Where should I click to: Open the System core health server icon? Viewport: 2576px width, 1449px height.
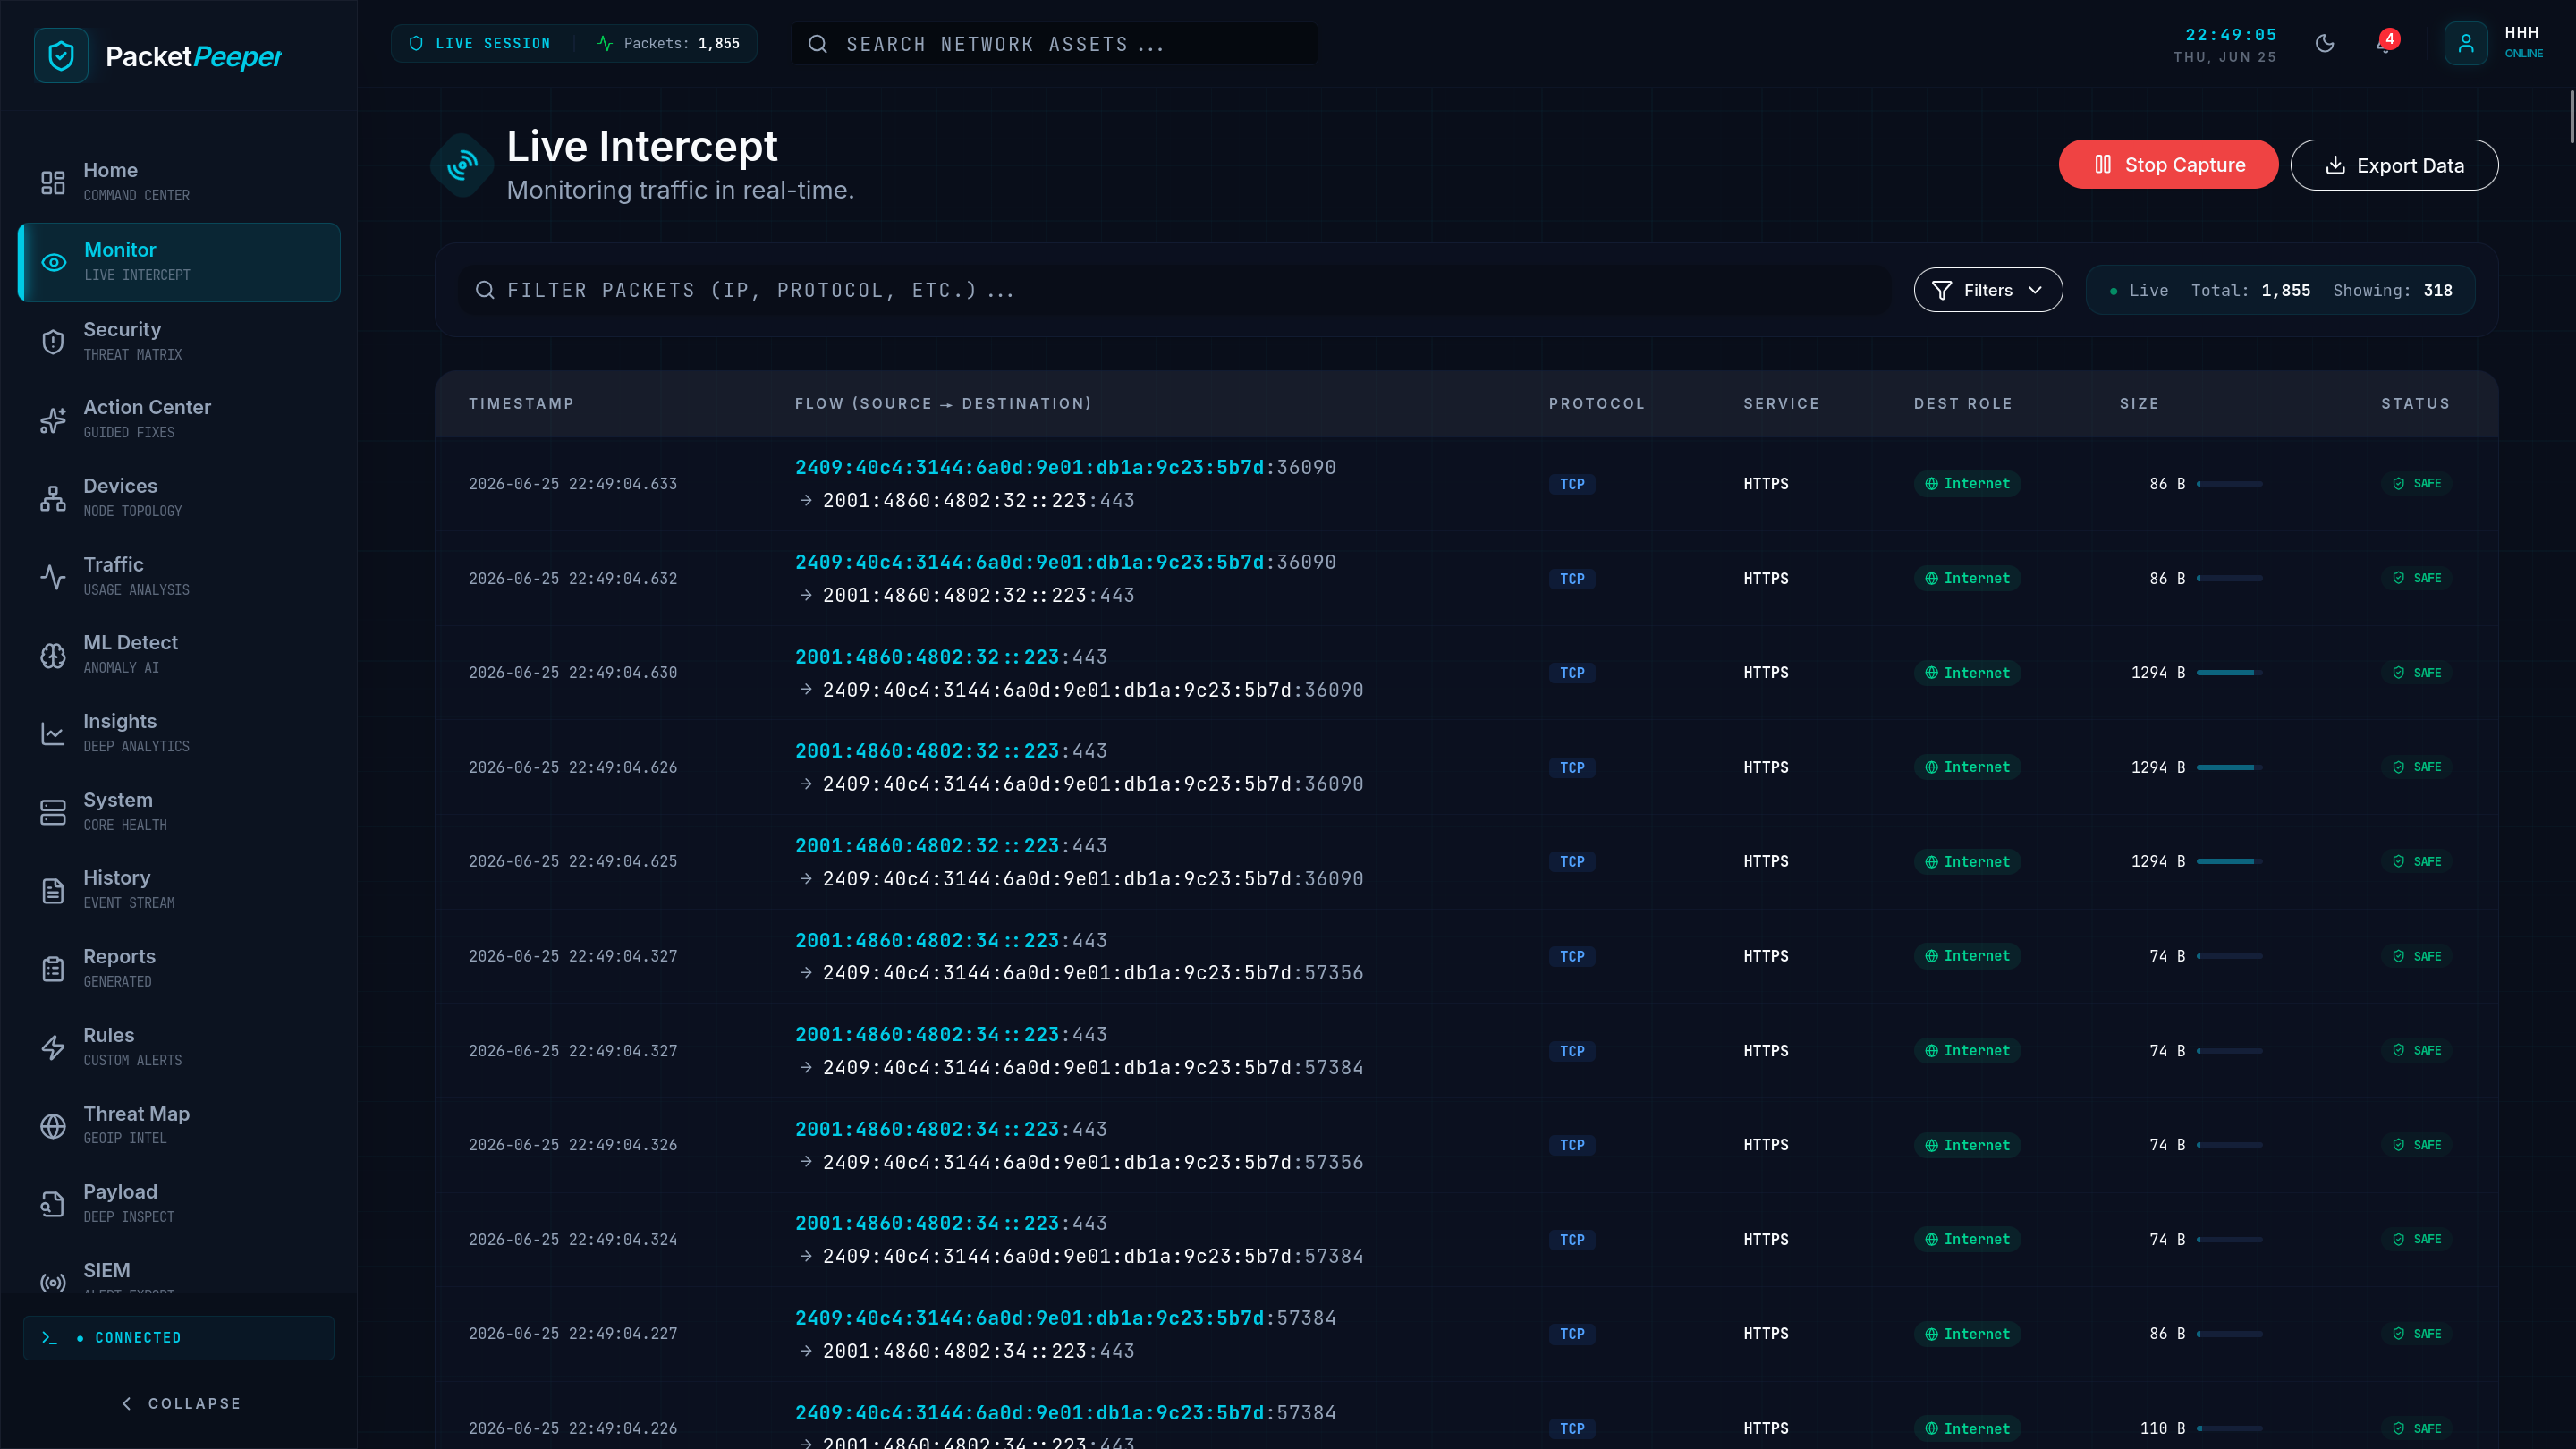(x=53, y=813)
